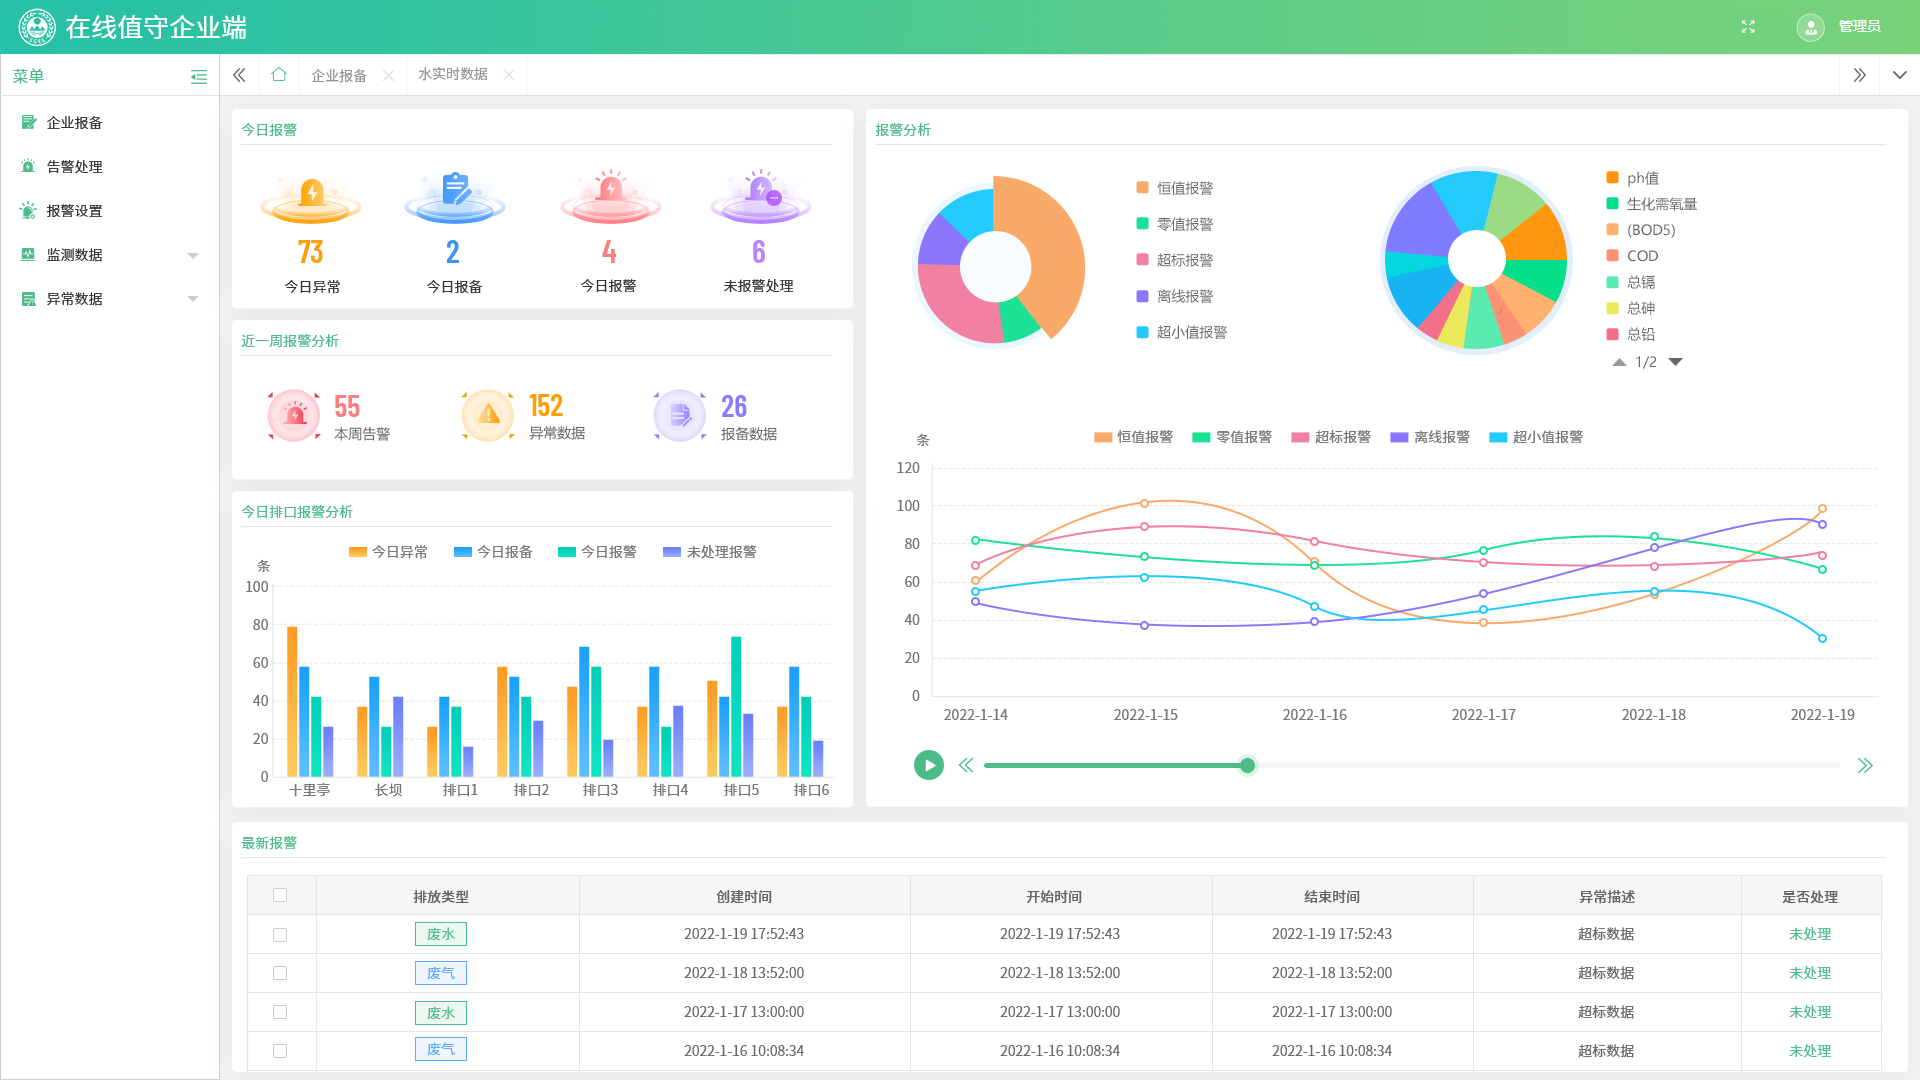Go to previous pie legend page
1920x1080 pixels.
(1619, 362)
